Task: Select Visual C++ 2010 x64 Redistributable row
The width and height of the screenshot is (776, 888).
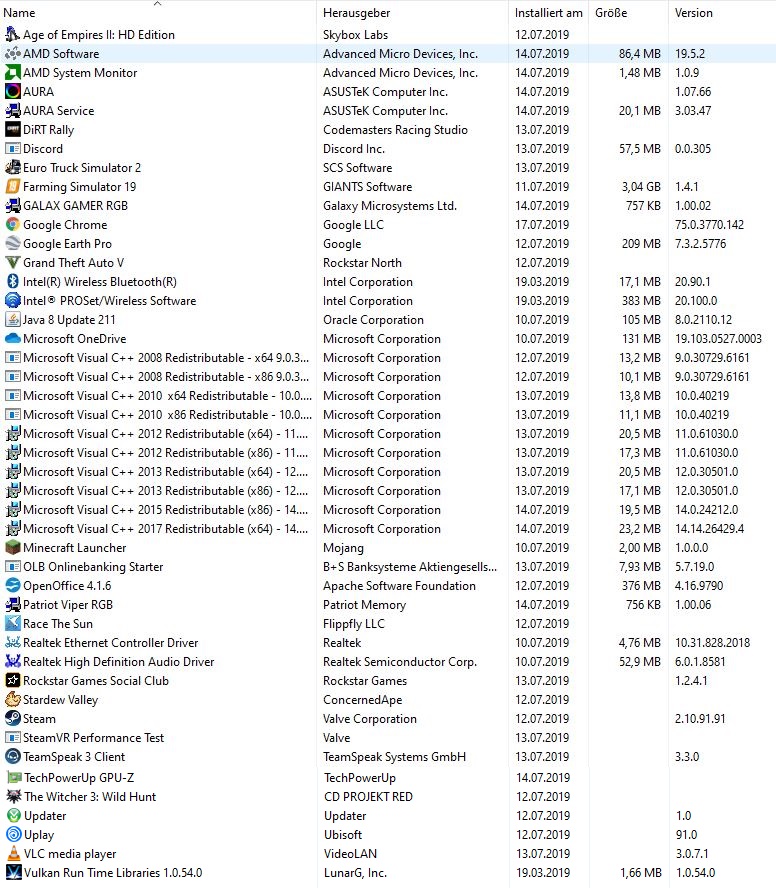Action: 388,396
